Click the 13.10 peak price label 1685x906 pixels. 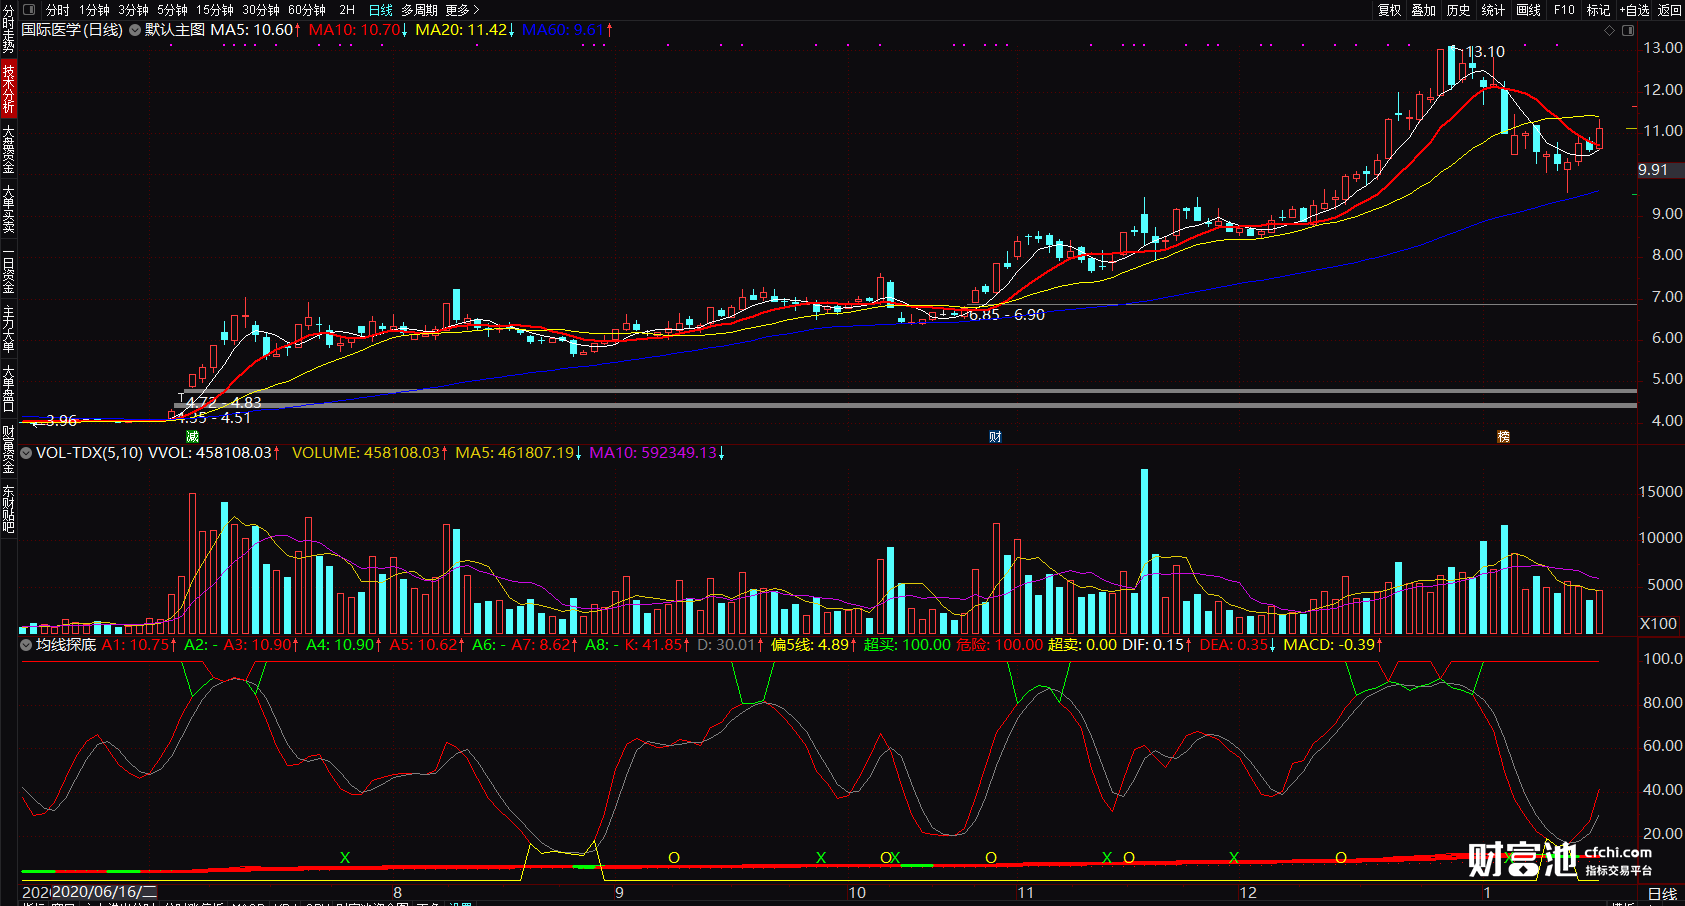click(x=1486, y=52)
